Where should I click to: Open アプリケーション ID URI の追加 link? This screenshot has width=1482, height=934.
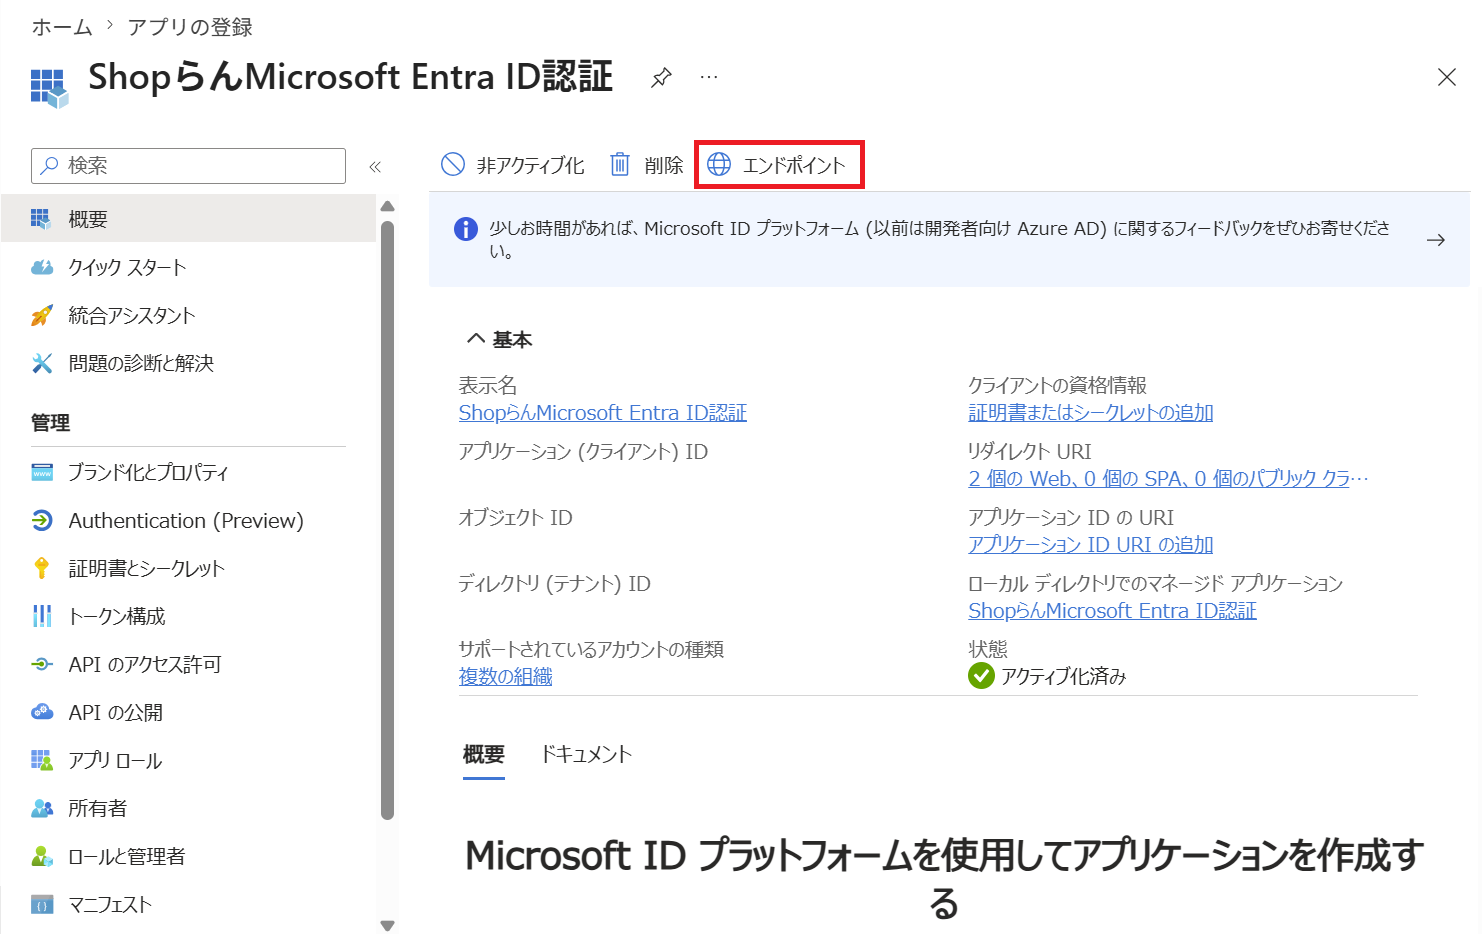pos(1090,545)
